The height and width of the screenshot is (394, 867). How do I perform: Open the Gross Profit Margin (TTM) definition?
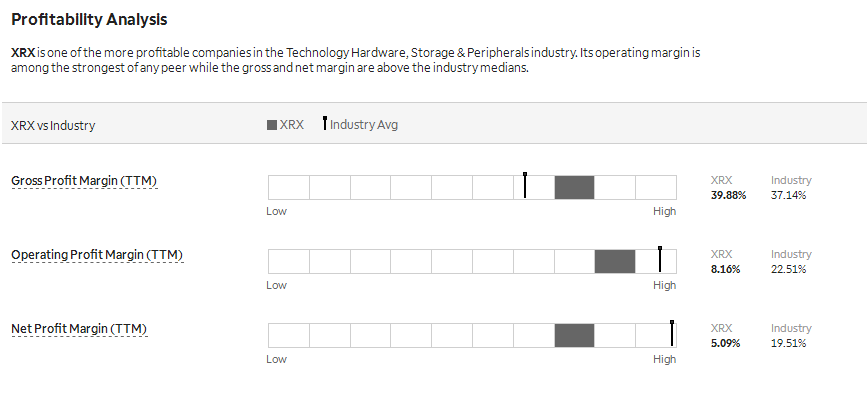(x=84, y=181)
